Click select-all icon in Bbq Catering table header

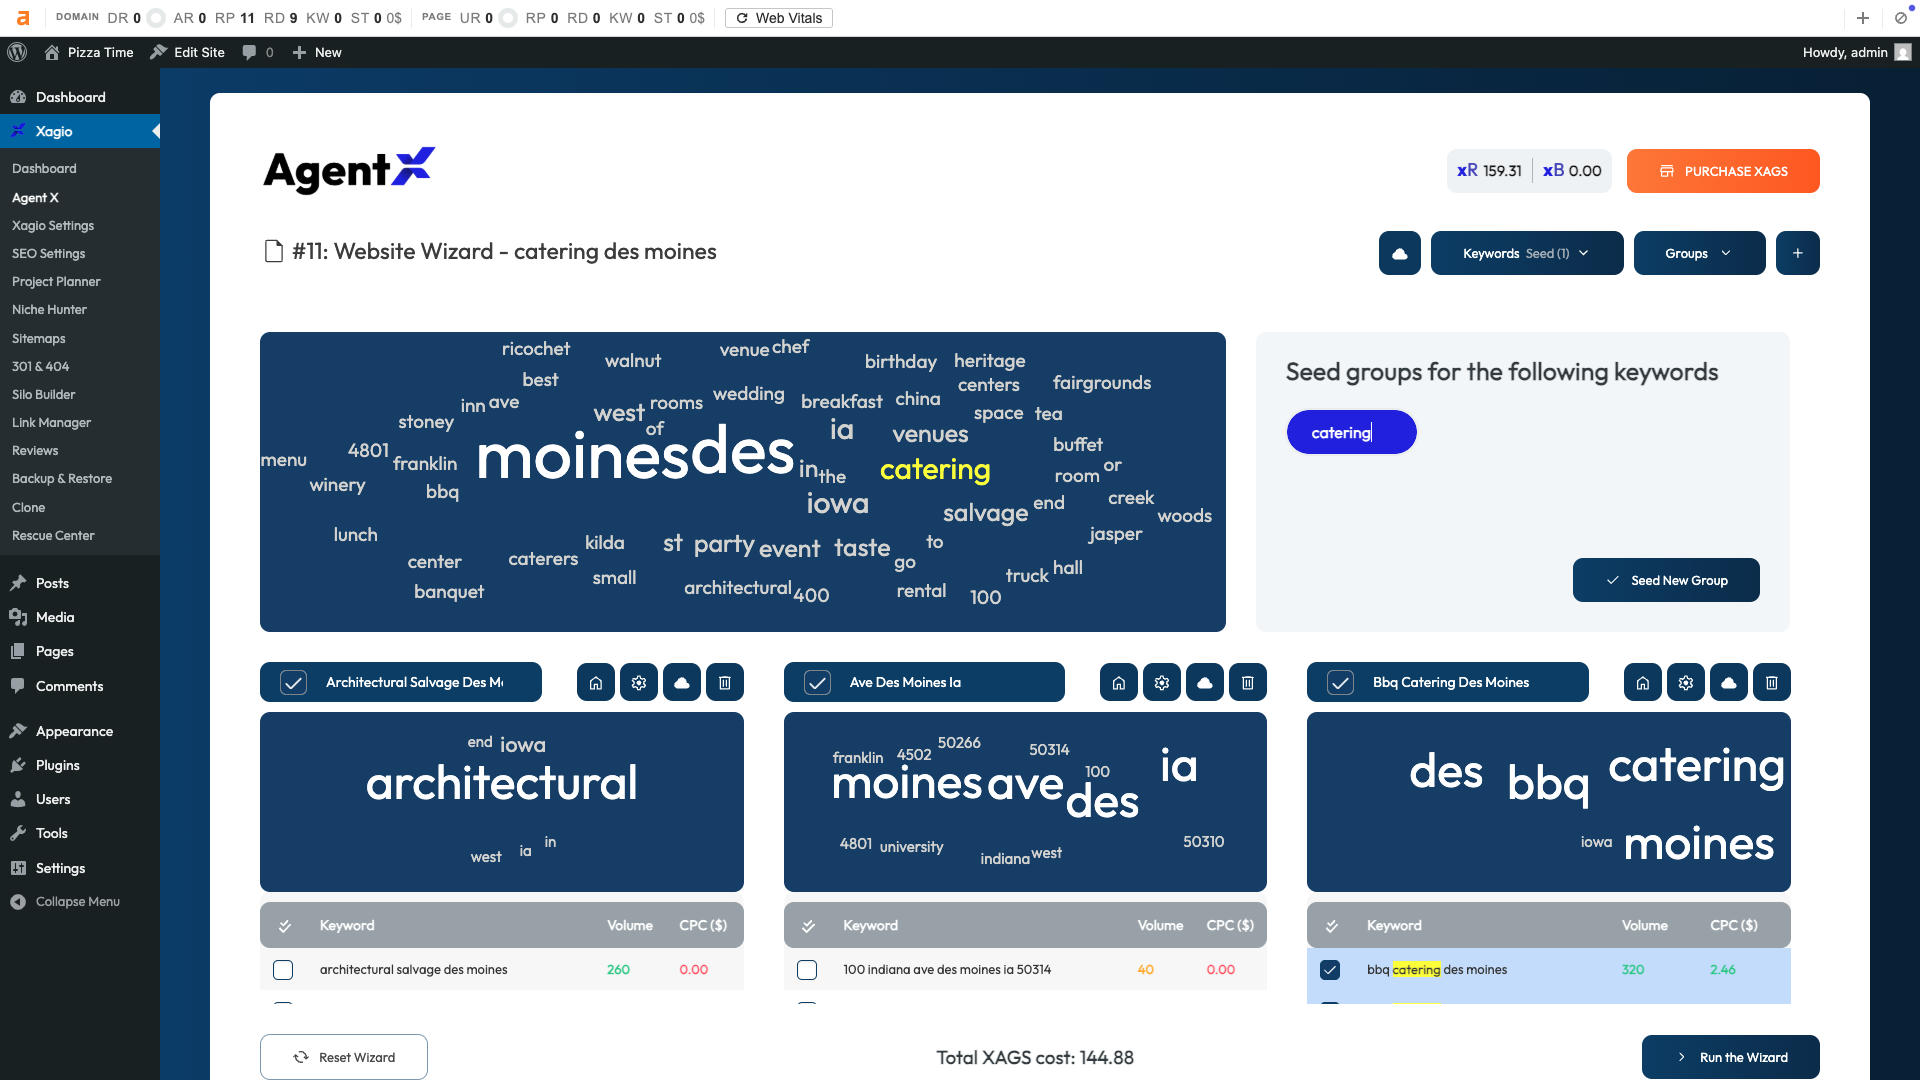[x=1332, y=926]
